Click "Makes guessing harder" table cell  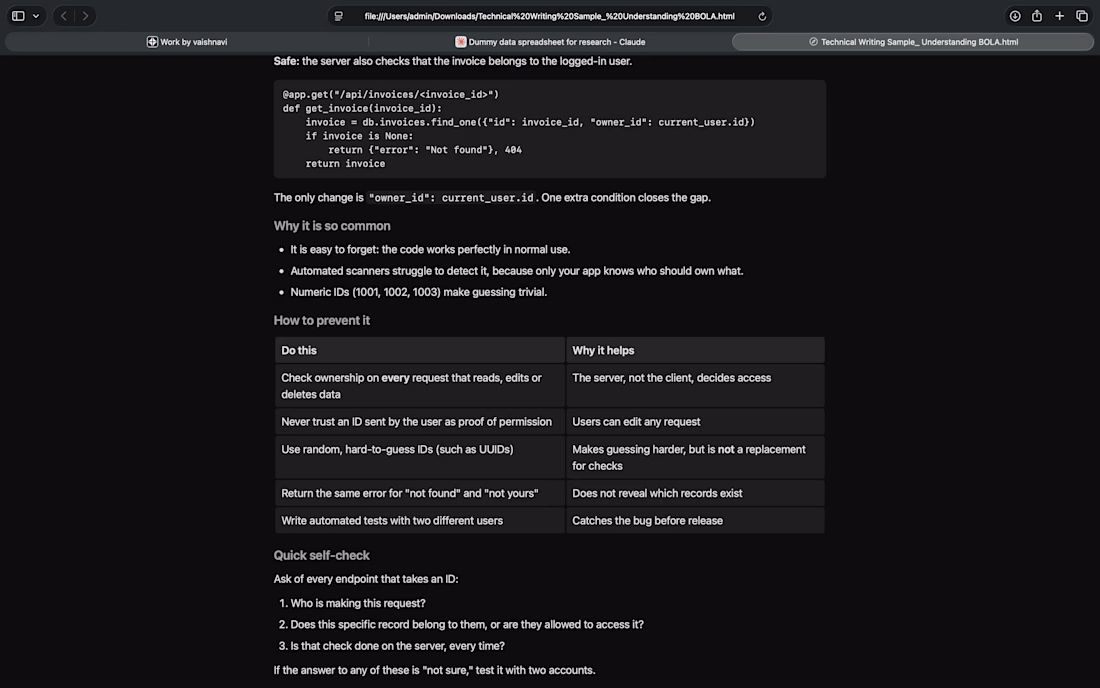pyautogui.click(x=695, y=457)
